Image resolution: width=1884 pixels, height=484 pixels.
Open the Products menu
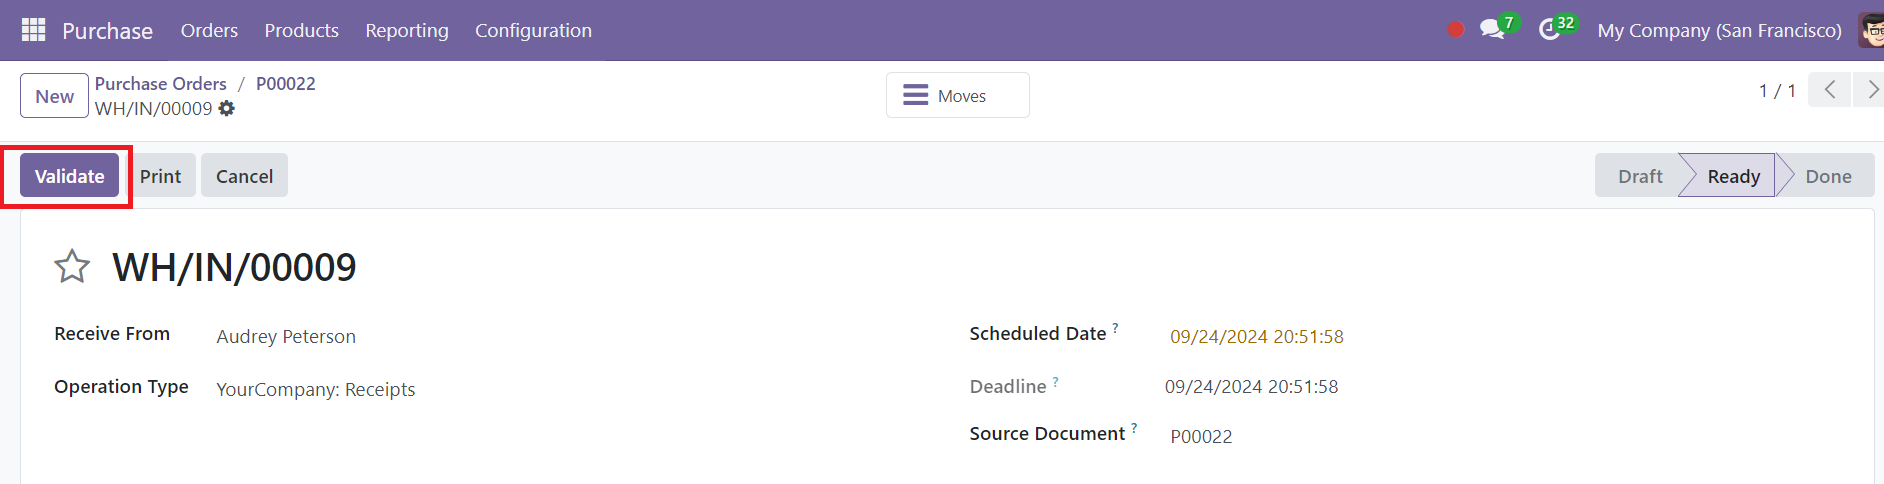click(x=301, y=30)
